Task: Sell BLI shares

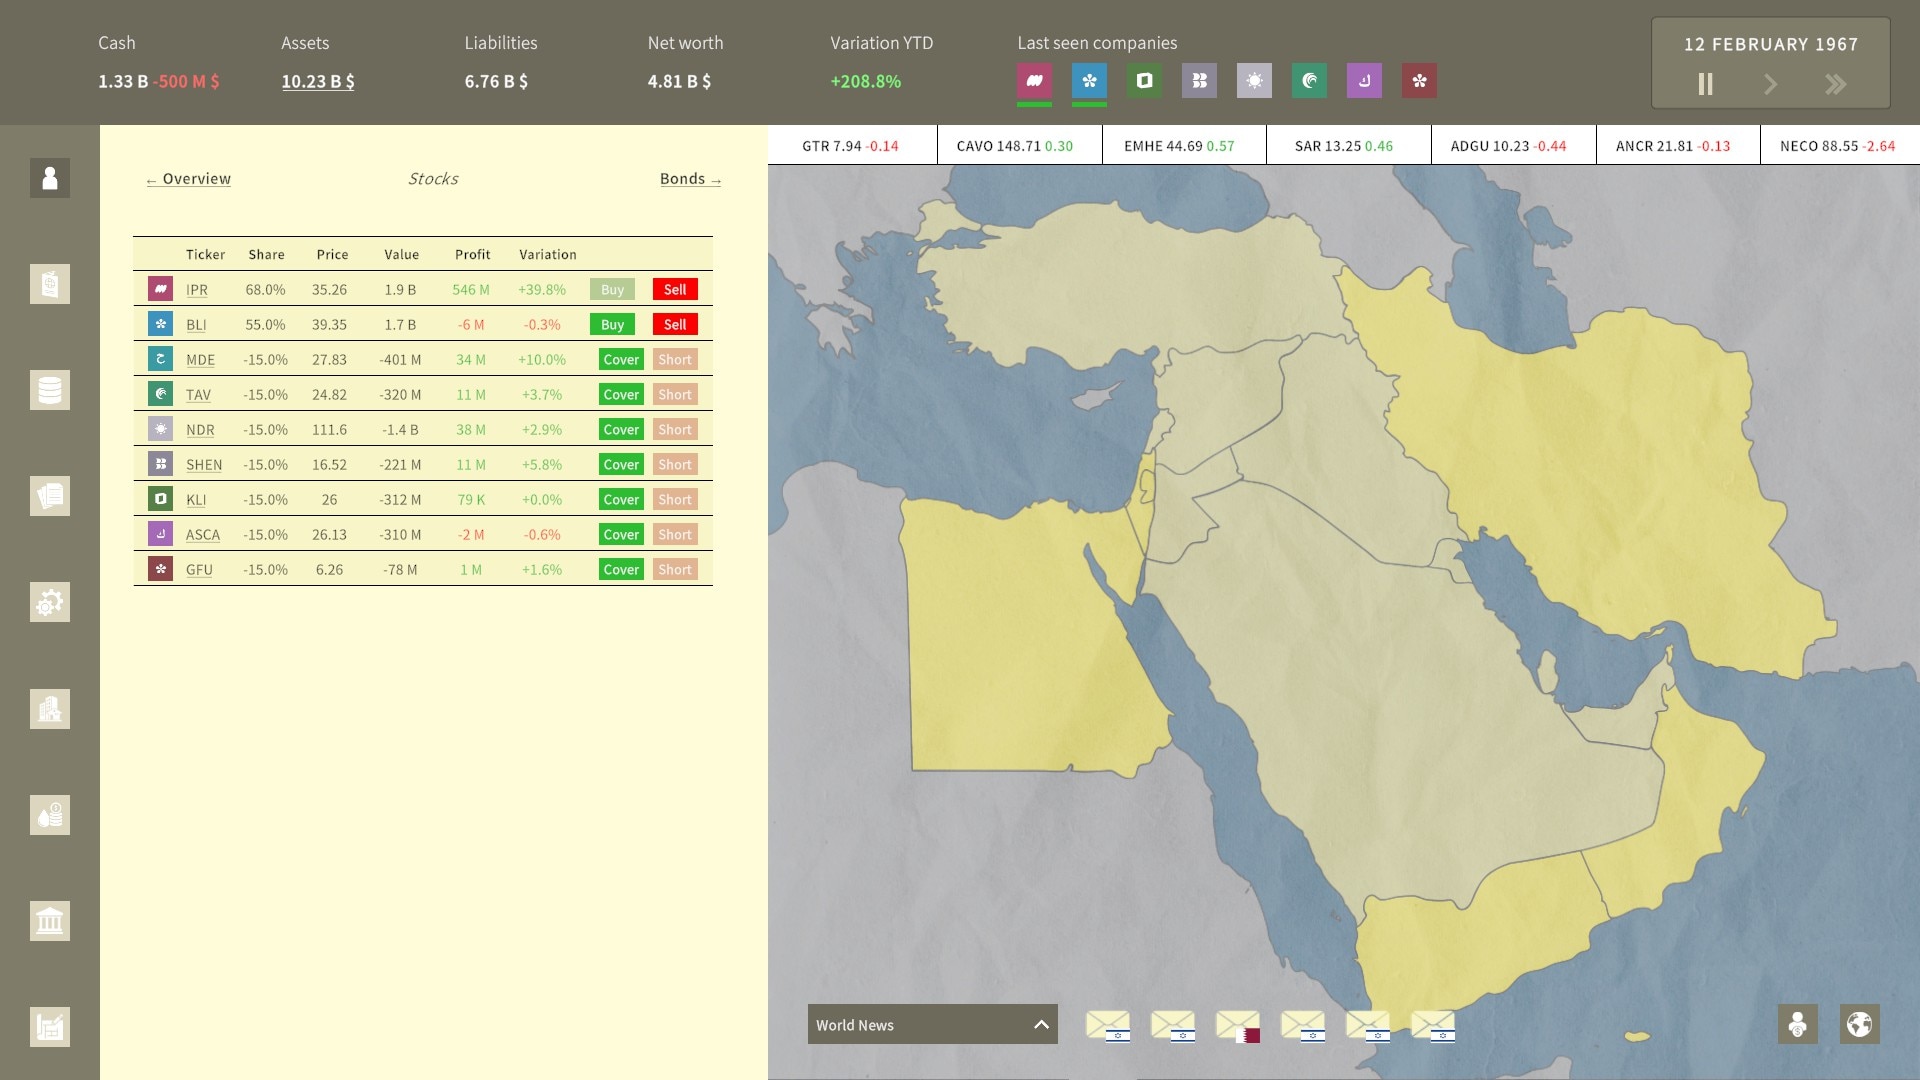Action: click(675, 324)
